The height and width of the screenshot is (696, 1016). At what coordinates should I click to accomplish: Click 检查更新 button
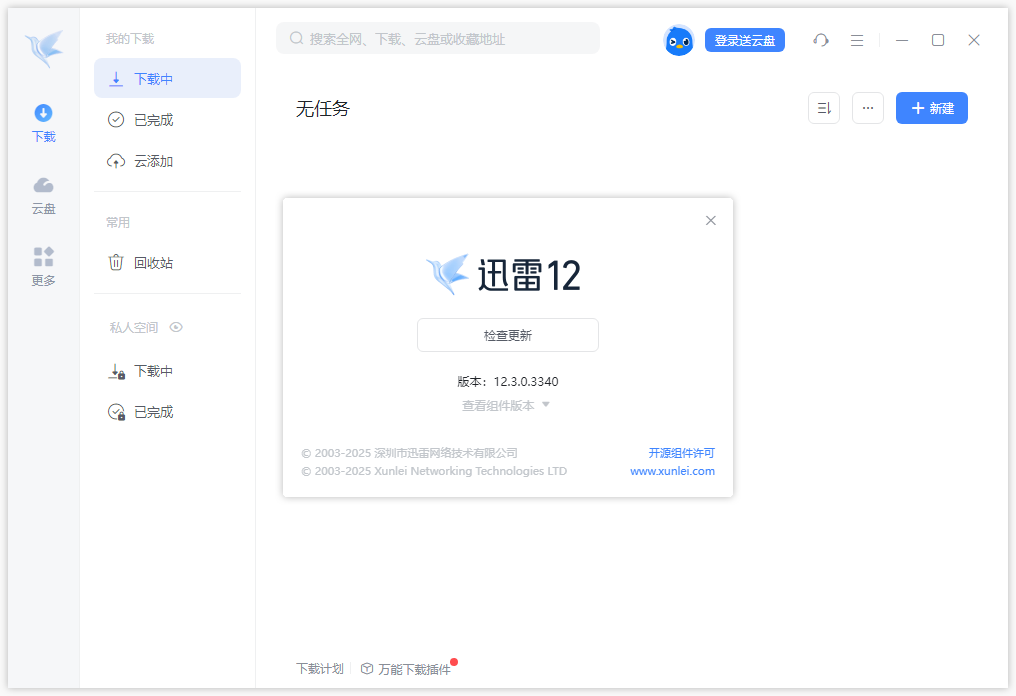point(507,335)
